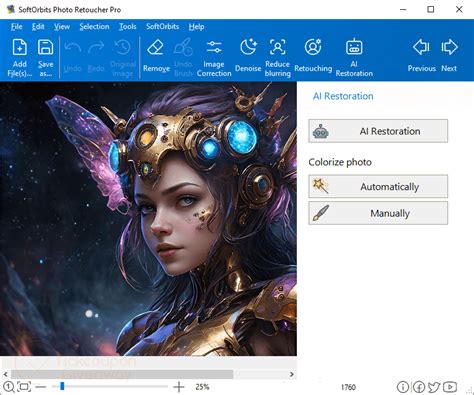Click the zoom slider handle
This screenshot has height=395, width=474.
(x=62, y=386)
